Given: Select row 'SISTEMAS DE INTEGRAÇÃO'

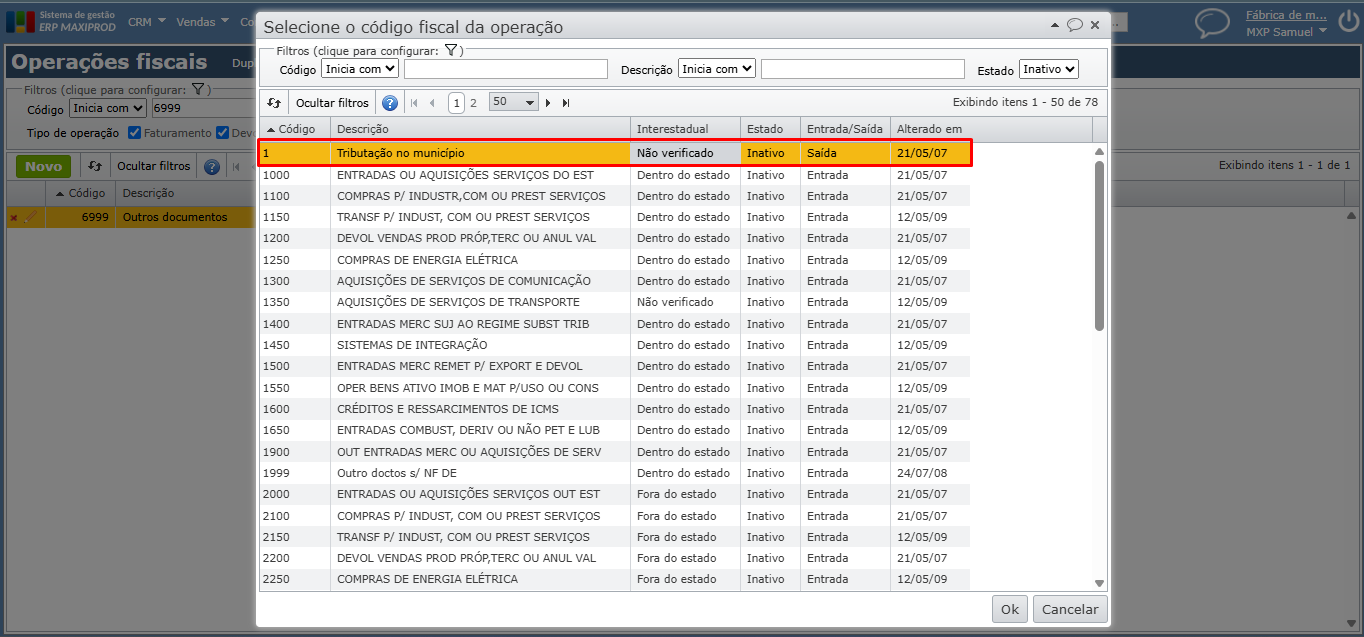Looking at the screenshot, I should coord(614,345).
